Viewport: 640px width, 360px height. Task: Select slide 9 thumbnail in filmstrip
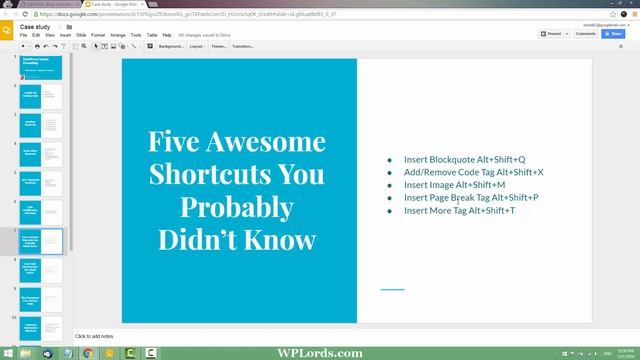41,300
